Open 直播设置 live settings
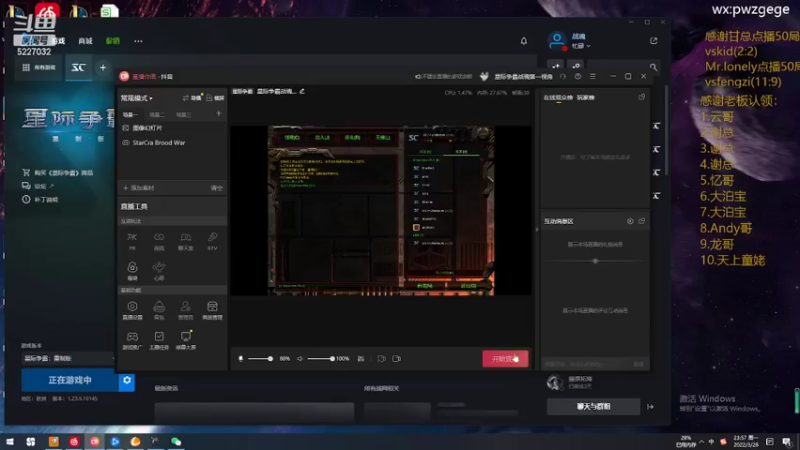 click(x=132, y=310)
